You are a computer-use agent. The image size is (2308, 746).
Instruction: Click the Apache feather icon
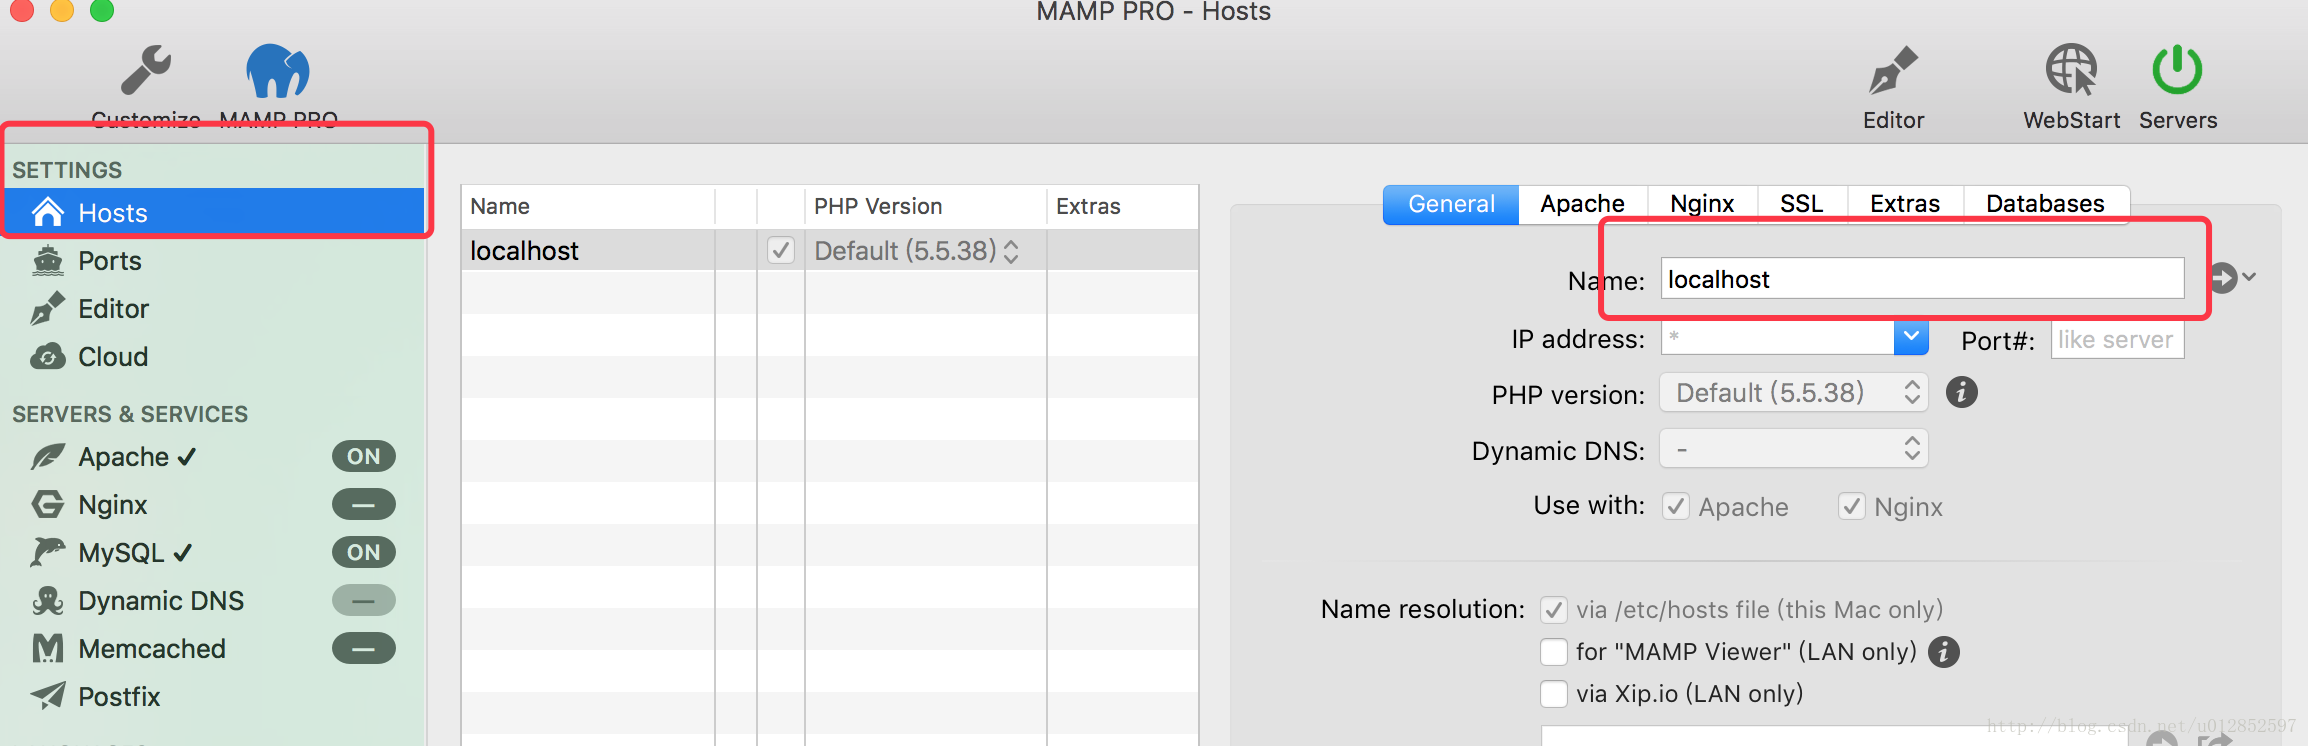pyautogui.click(x=48, y=456)
